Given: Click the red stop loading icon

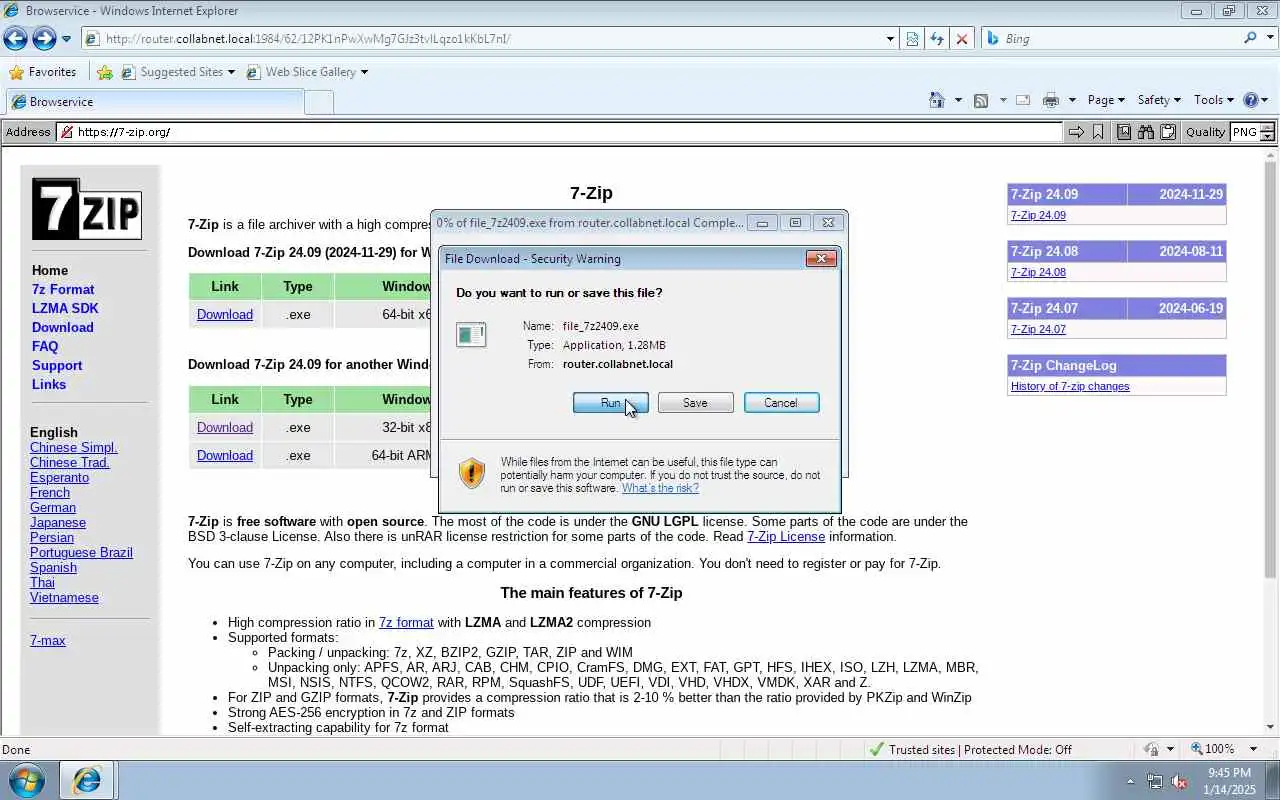Looking at the screenshot, I should tap(961, 39).
